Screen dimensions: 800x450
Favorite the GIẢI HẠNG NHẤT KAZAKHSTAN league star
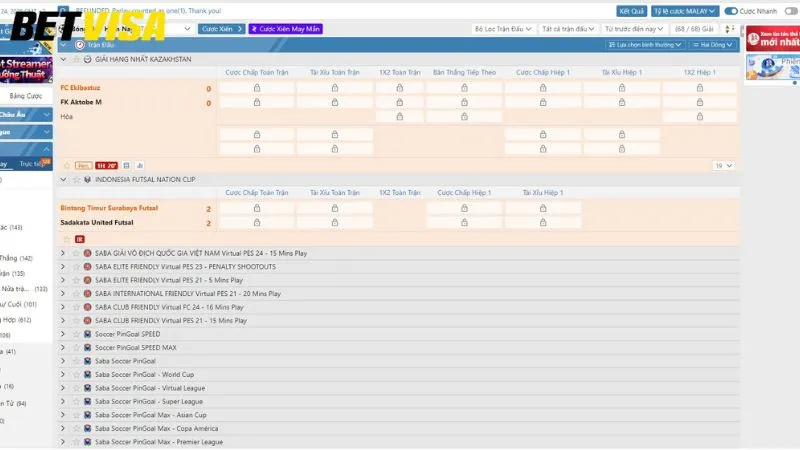pos(76,59)
